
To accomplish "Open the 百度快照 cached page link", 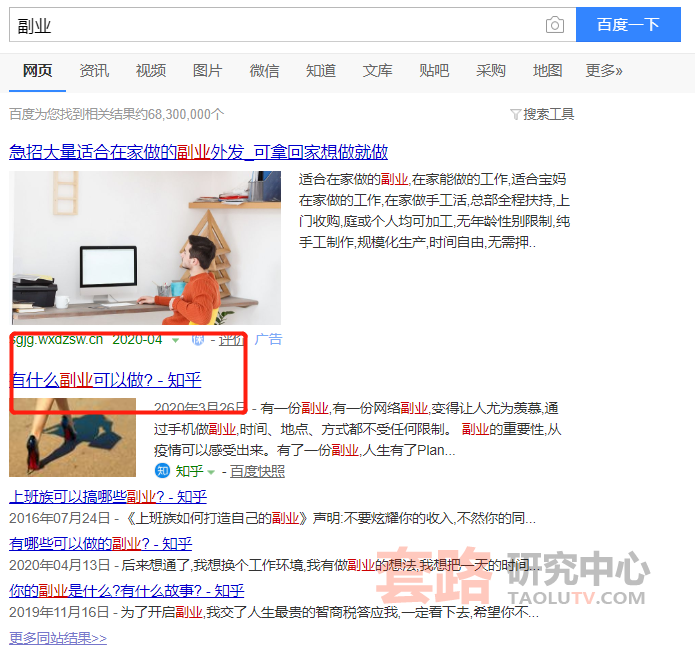I will 258,471.
